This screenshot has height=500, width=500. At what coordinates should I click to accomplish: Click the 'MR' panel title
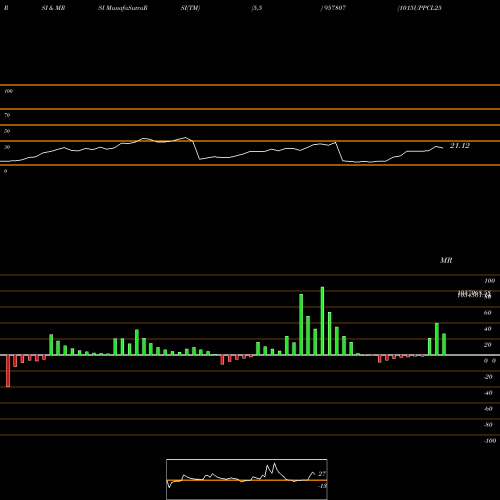446,260
